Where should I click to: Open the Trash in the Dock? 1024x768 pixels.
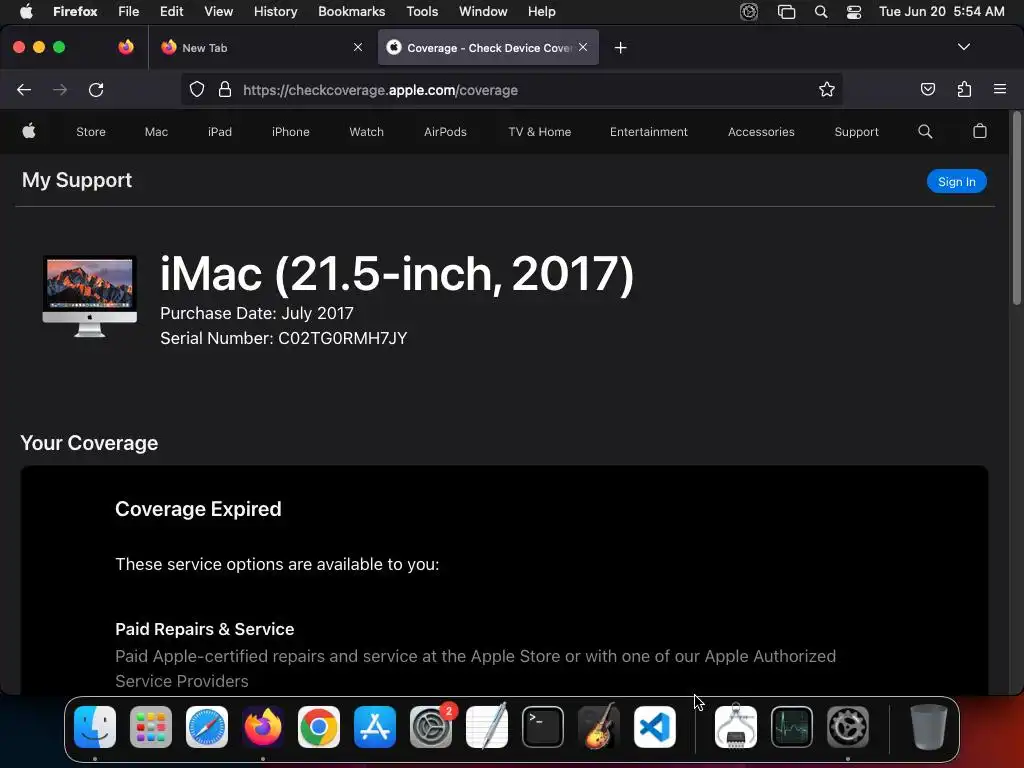(928, 727)
